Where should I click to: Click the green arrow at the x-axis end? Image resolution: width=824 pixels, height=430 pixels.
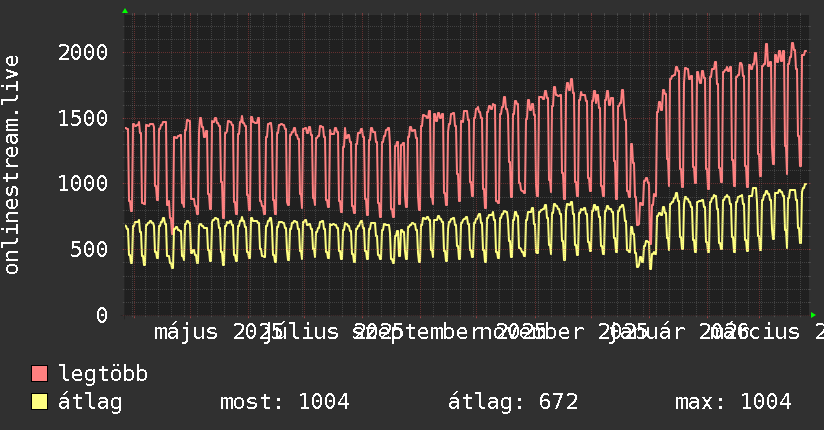click(x=813, y=315)
